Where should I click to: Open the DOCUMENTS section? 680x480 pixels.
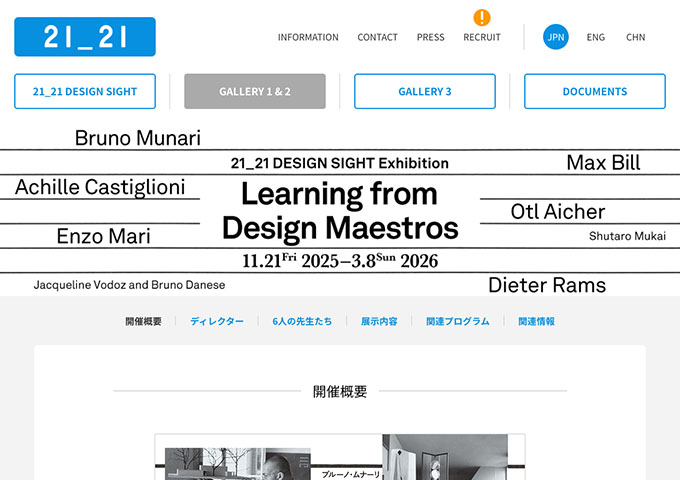pyautogui.click(x=595, y=91)
